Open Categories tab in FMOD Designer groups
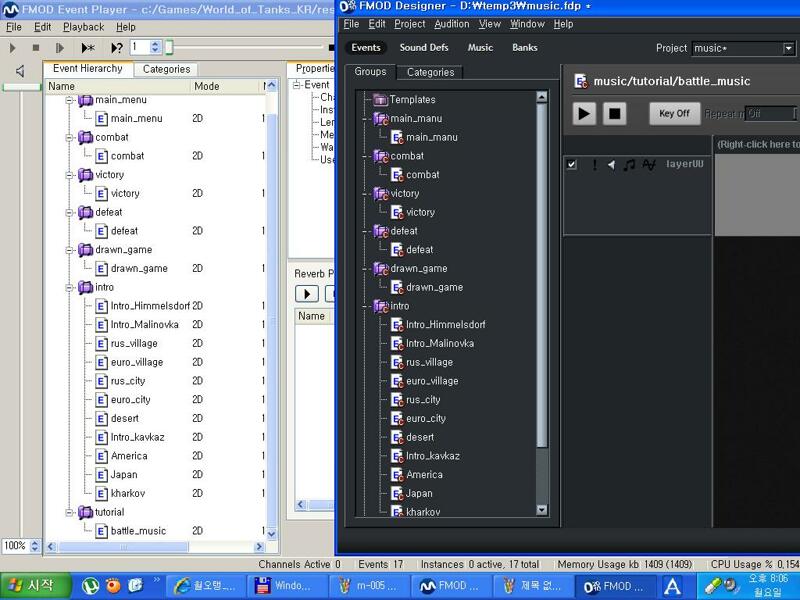Viewport: 800px width, 600px height. click(x=430, y=72)
